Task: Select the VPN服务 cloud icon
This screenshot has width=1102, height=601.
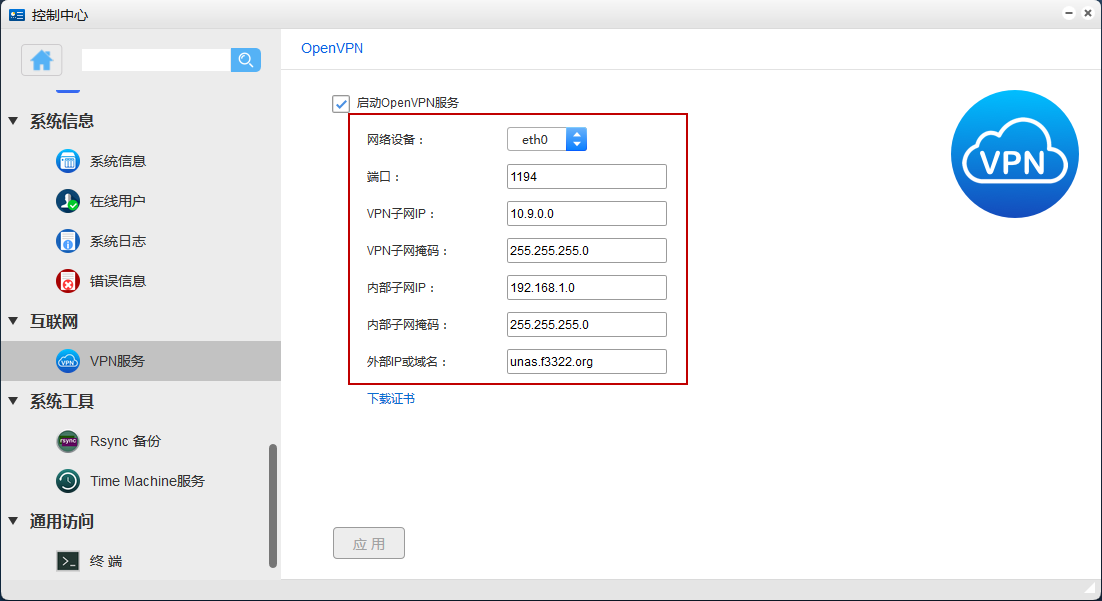Action: [x=67, y=361]
